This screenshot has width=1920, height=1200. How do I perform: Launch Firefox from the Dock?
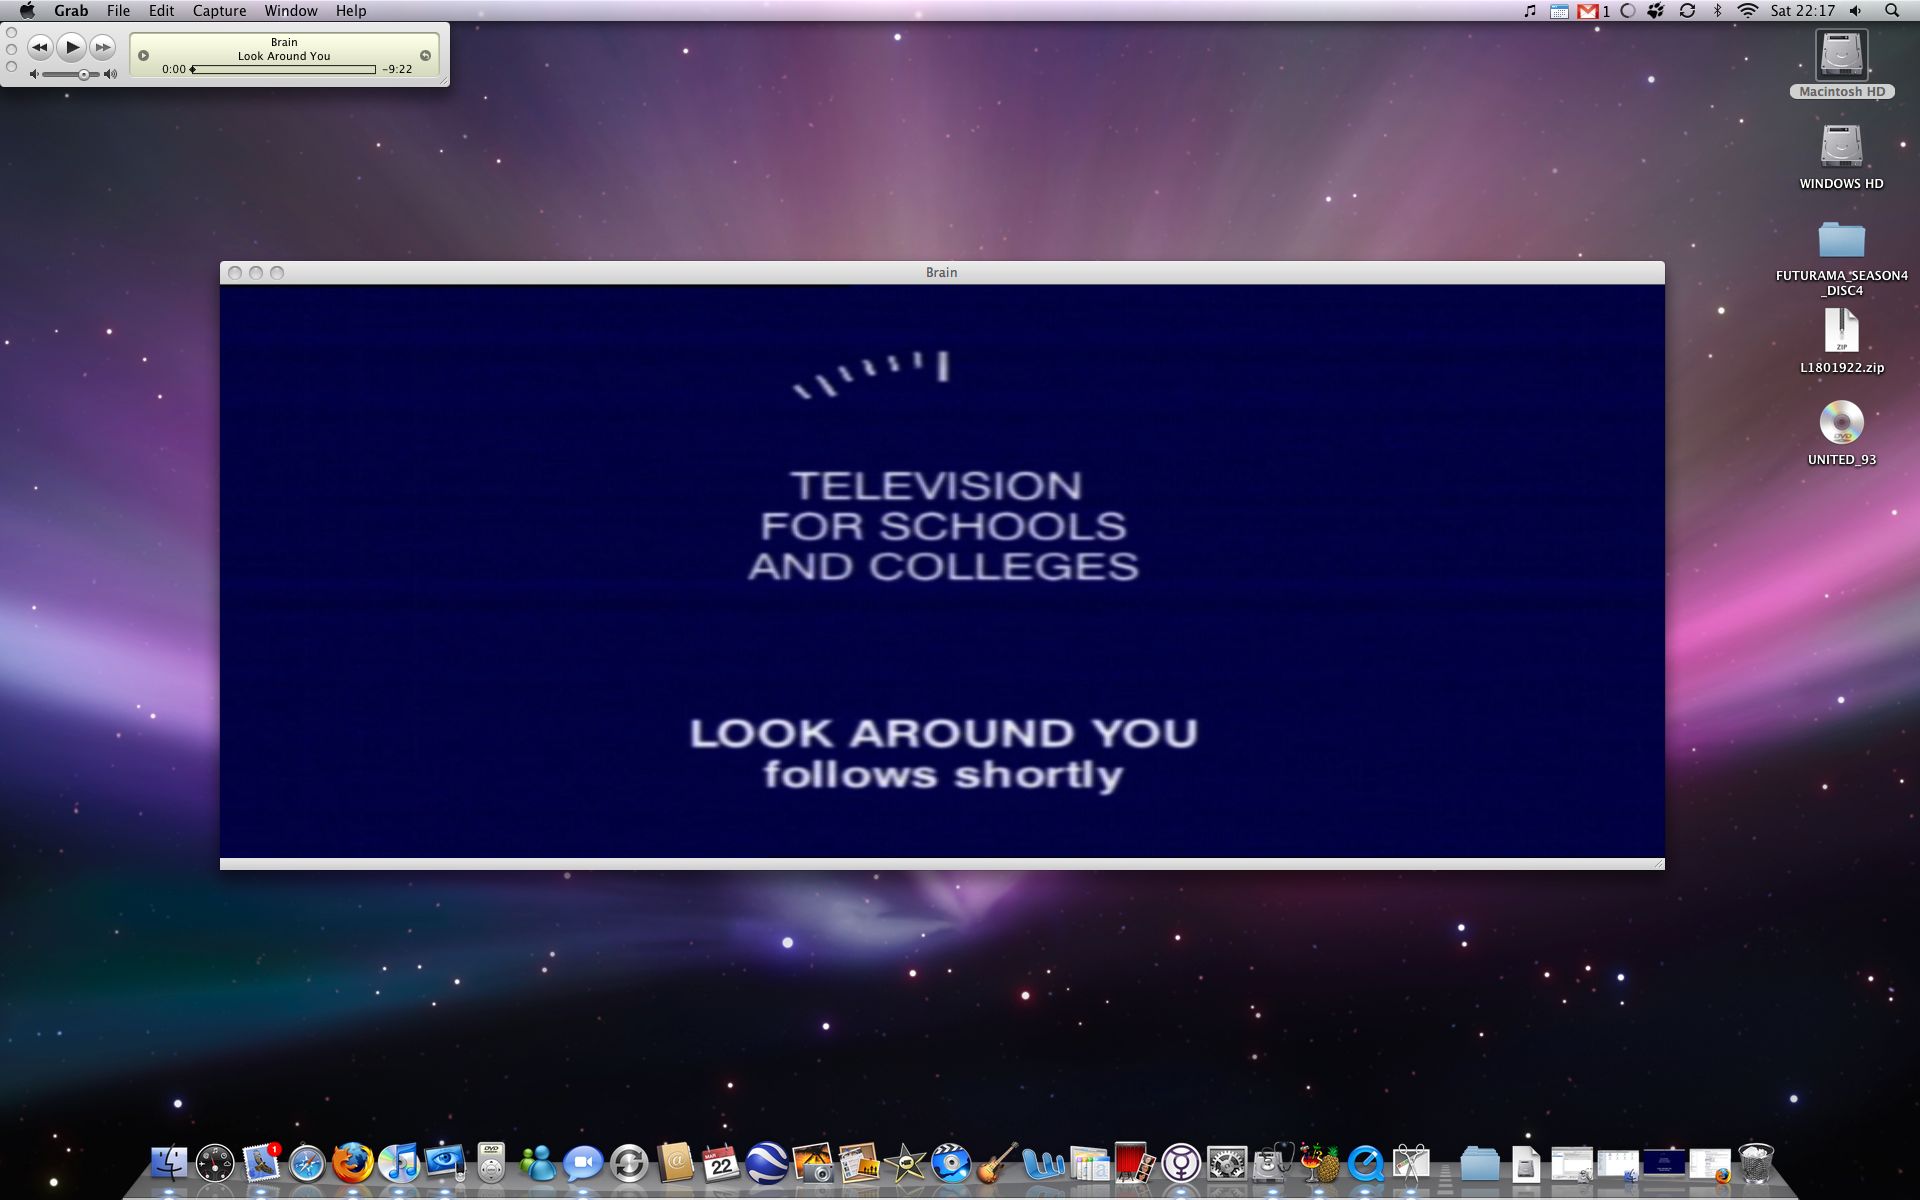pos(352,1164)
